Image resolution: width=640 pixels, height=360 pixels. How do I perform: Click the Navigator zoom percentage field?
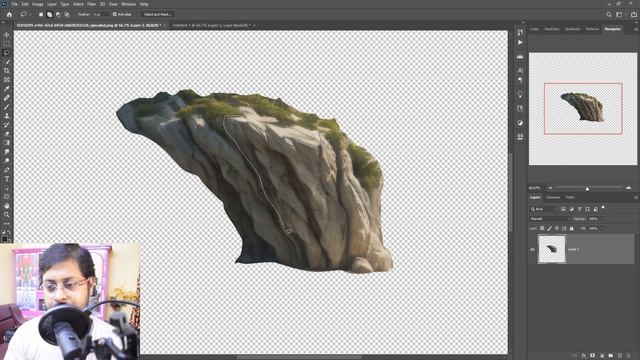(535, 188)
